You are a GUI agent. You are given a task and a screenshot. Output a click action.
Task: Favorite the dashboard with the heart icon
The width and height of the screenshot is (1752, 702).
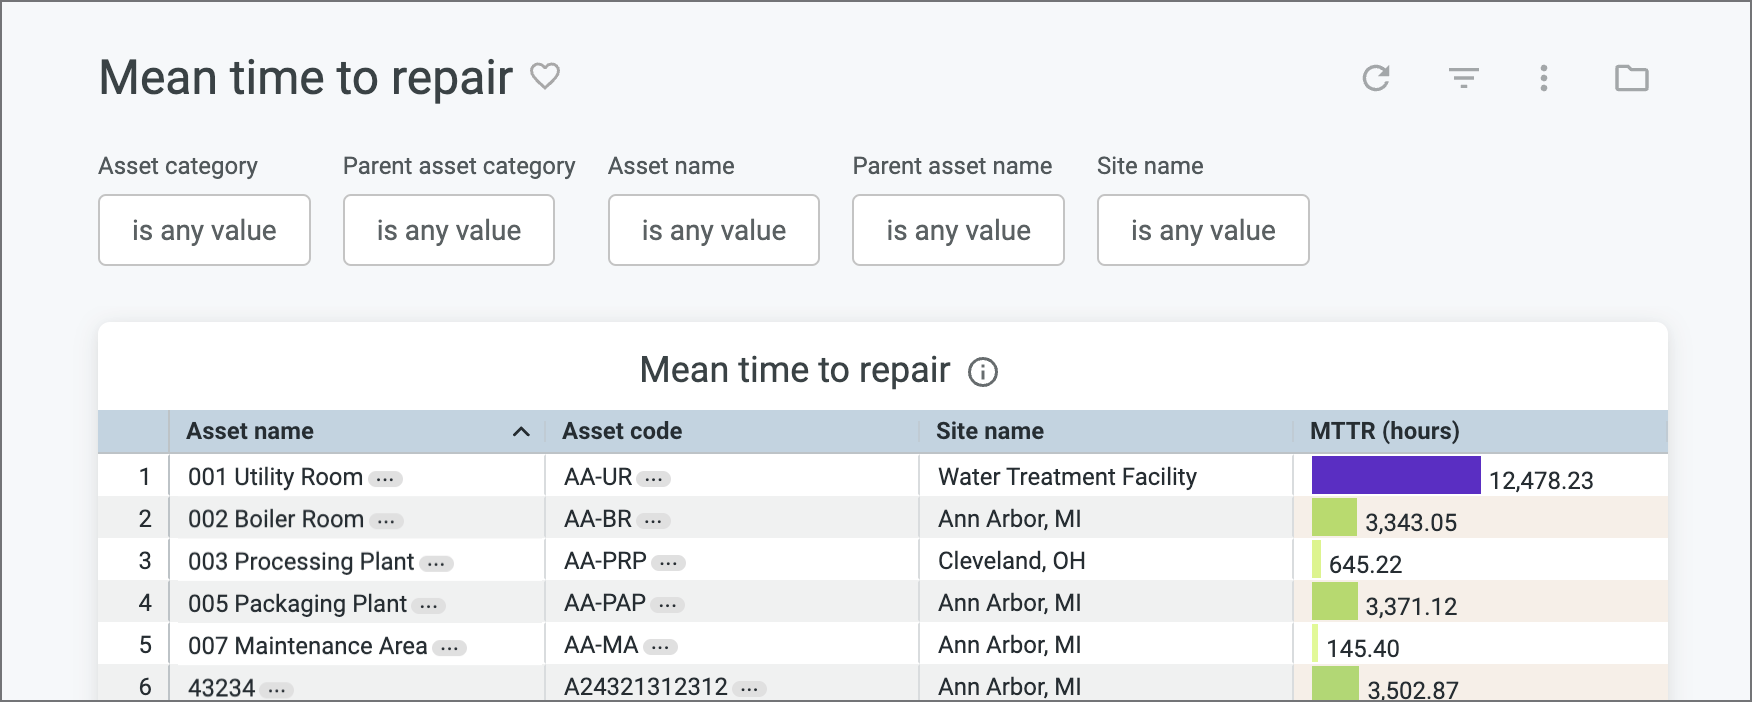(545, 76)
